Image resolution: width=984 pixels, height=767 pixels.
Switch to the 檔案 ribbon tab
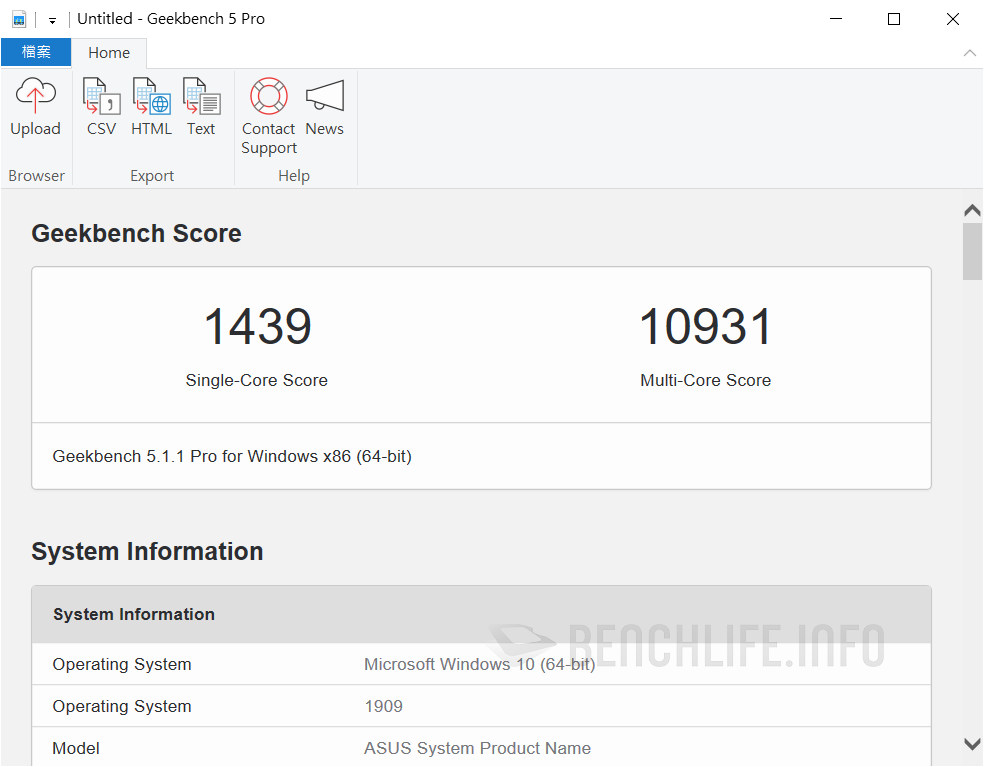click(36, 52)
